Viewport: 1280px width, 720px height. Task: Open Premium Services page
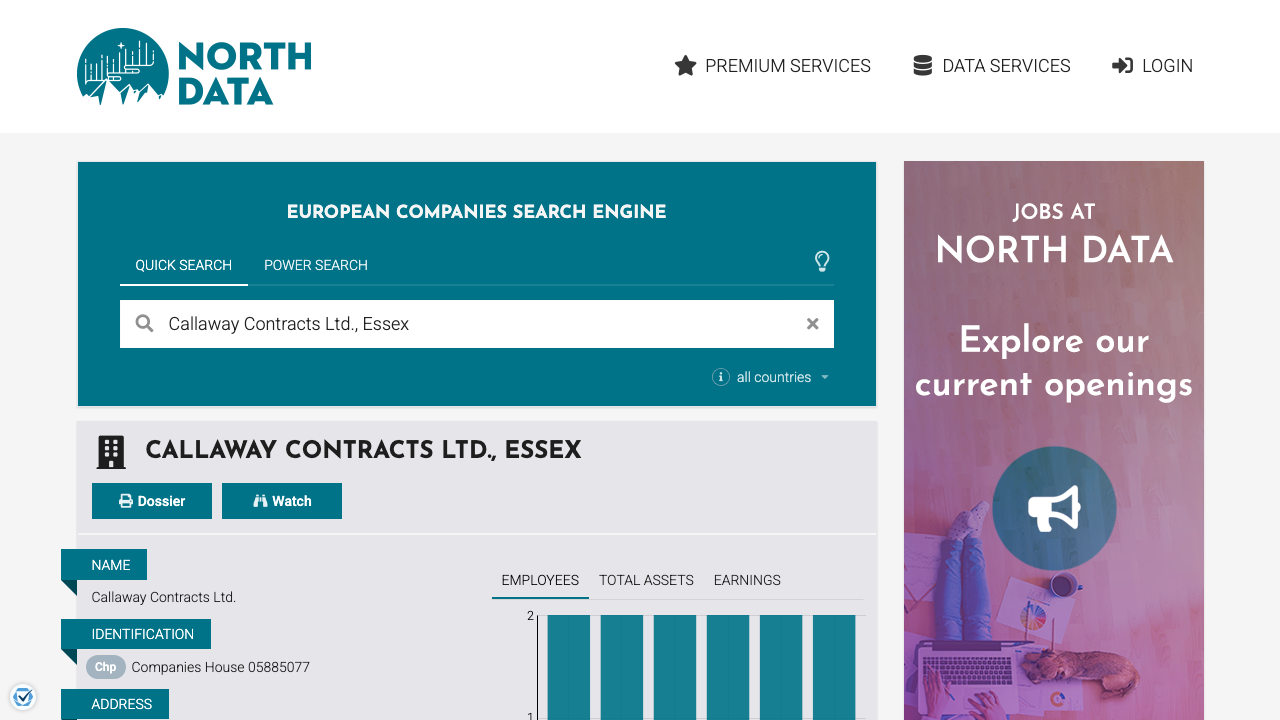click(x=773, y=66)
